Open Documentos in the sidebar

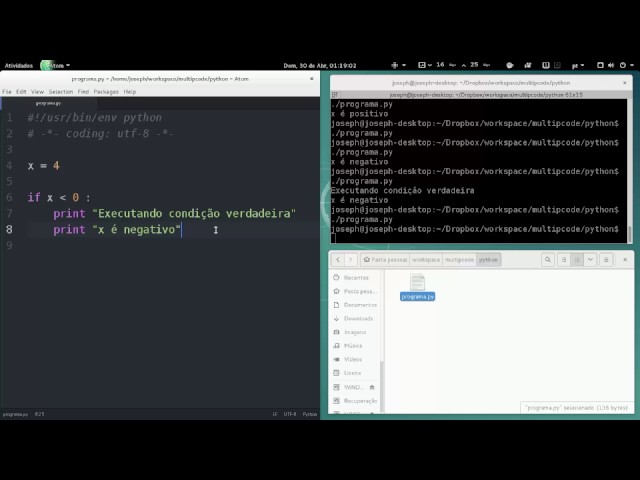point(354,305)
